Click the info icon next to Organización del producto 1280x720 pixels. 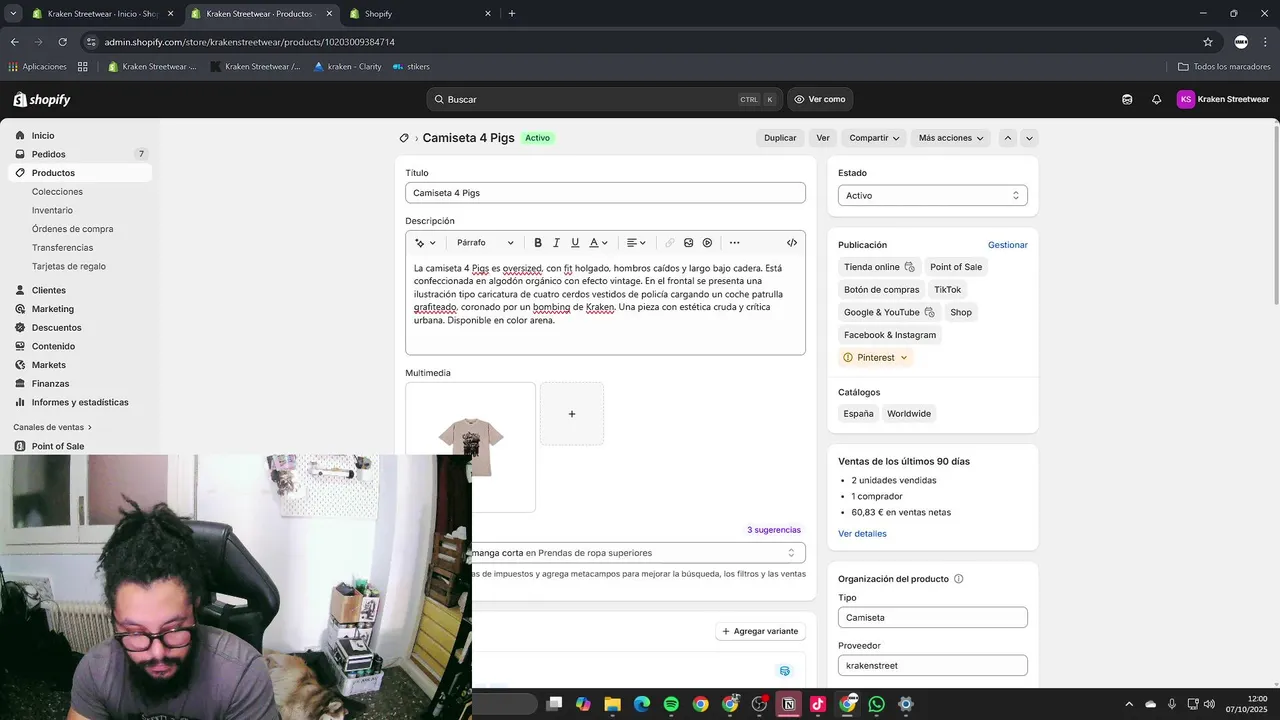[x=959, y=579]
